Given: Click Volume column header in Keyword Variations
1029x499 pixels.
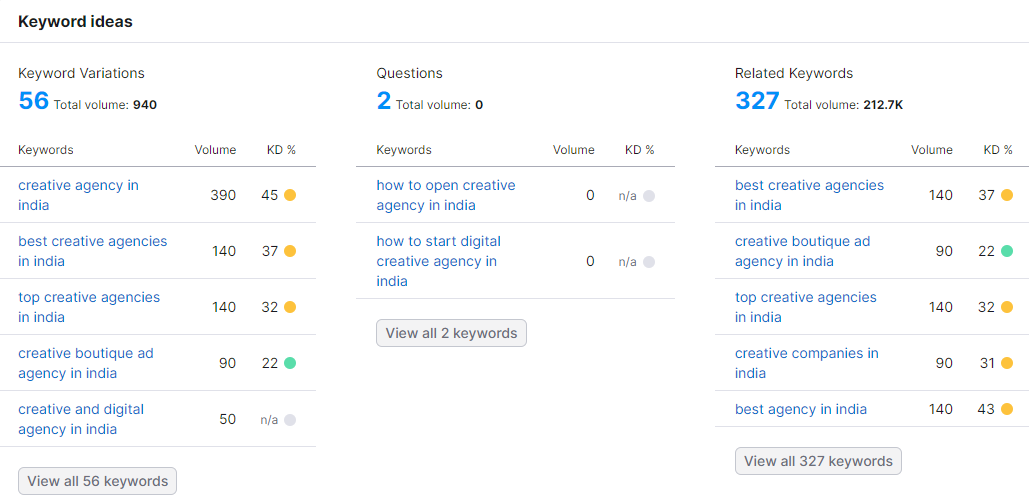Looking at the screenshot, I should click(x=215, y=150).
